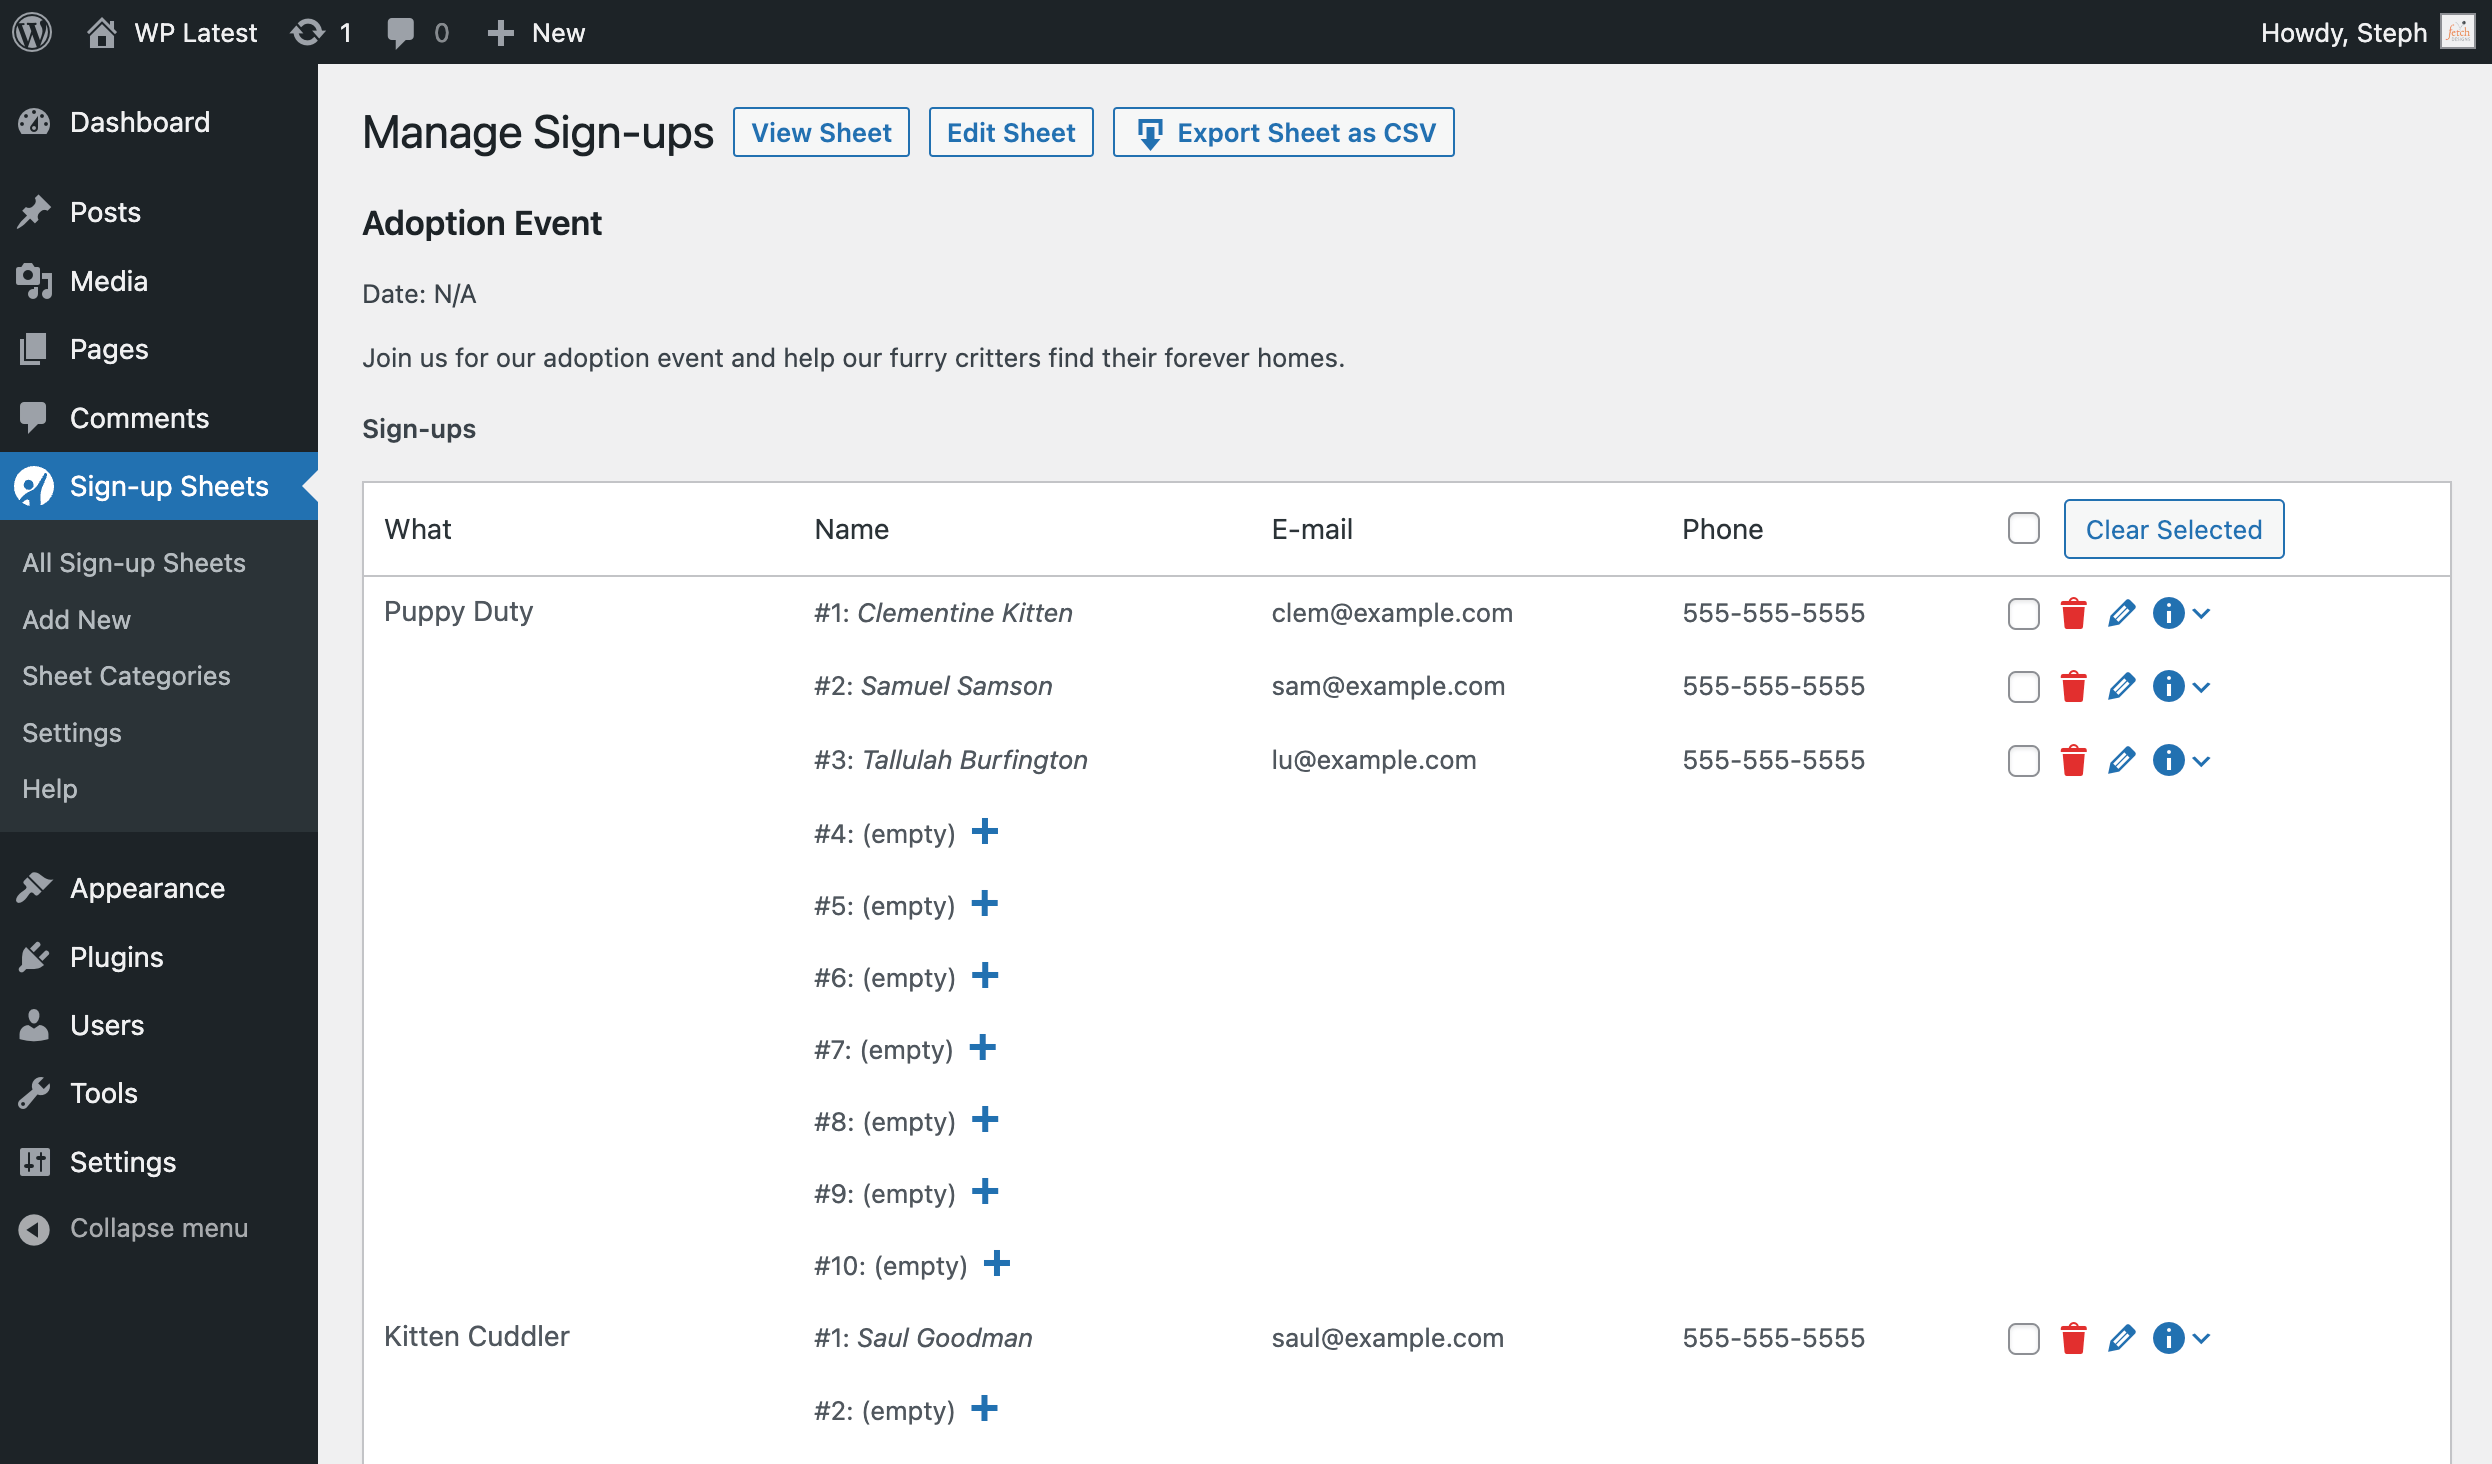Toggle the select-all checkbox in table header
The image size is (2492, 1464).
[2023, 528]
